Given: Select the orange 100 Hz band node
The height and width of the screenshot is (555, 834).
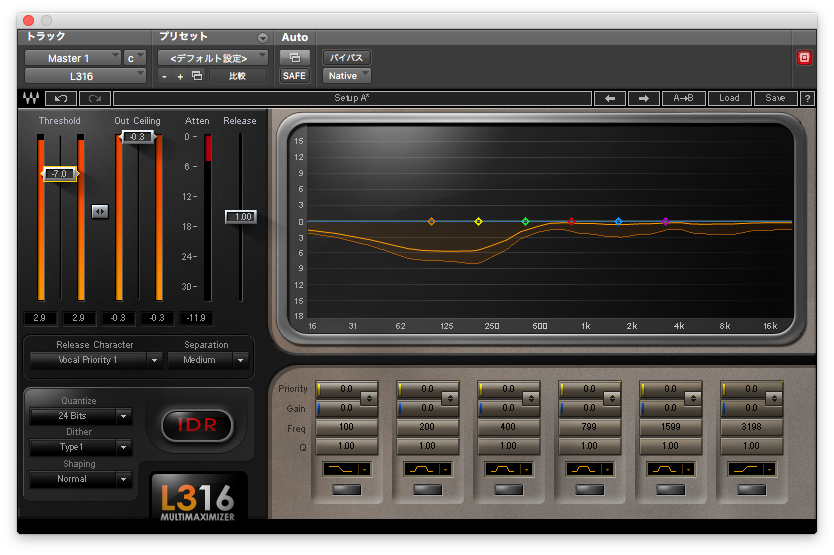Looking at the screenshot, I should coord(431,221).
